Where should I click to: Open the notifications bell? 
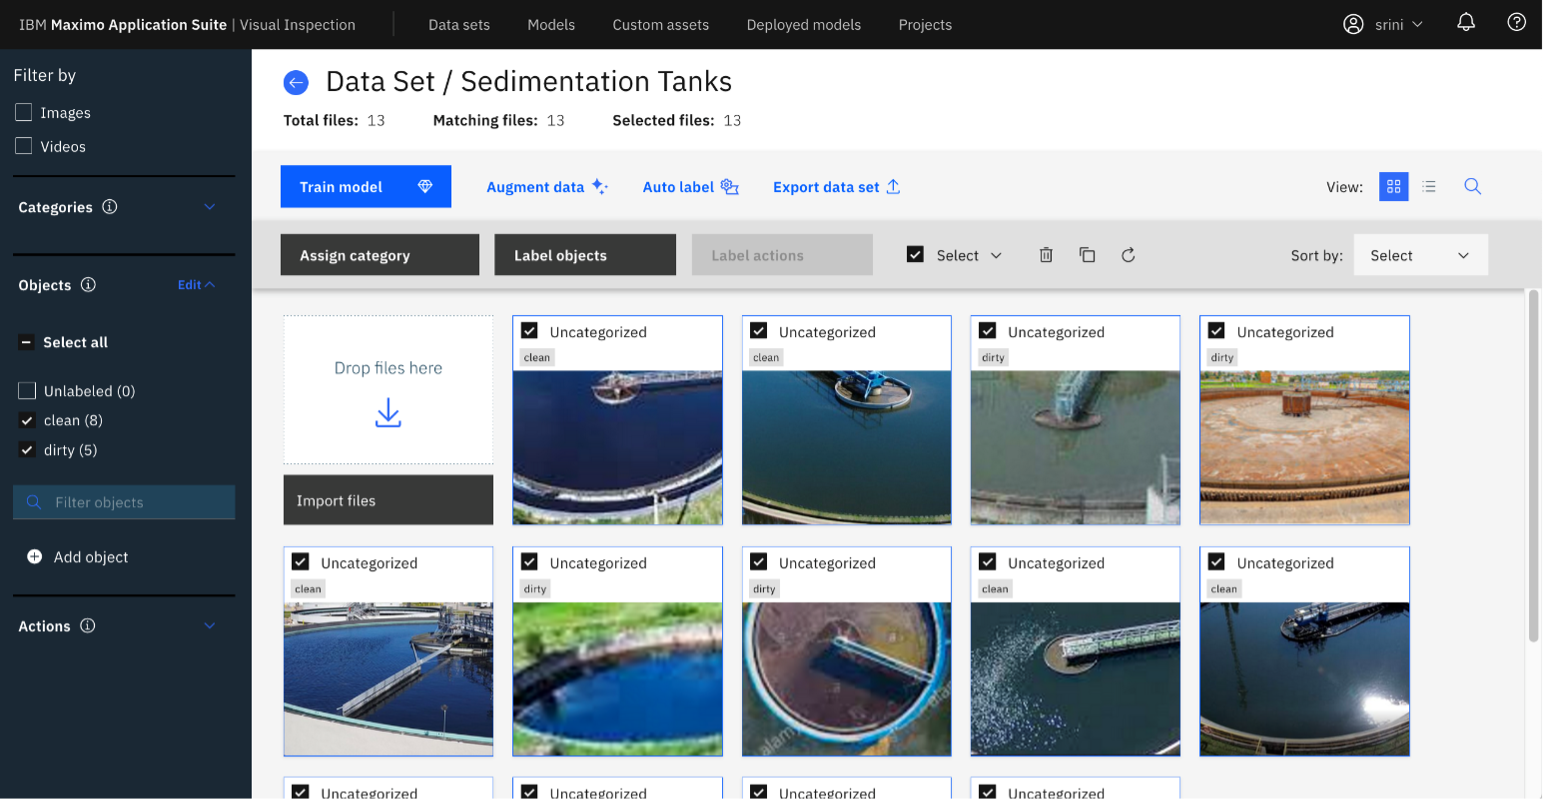point(1466,23)
